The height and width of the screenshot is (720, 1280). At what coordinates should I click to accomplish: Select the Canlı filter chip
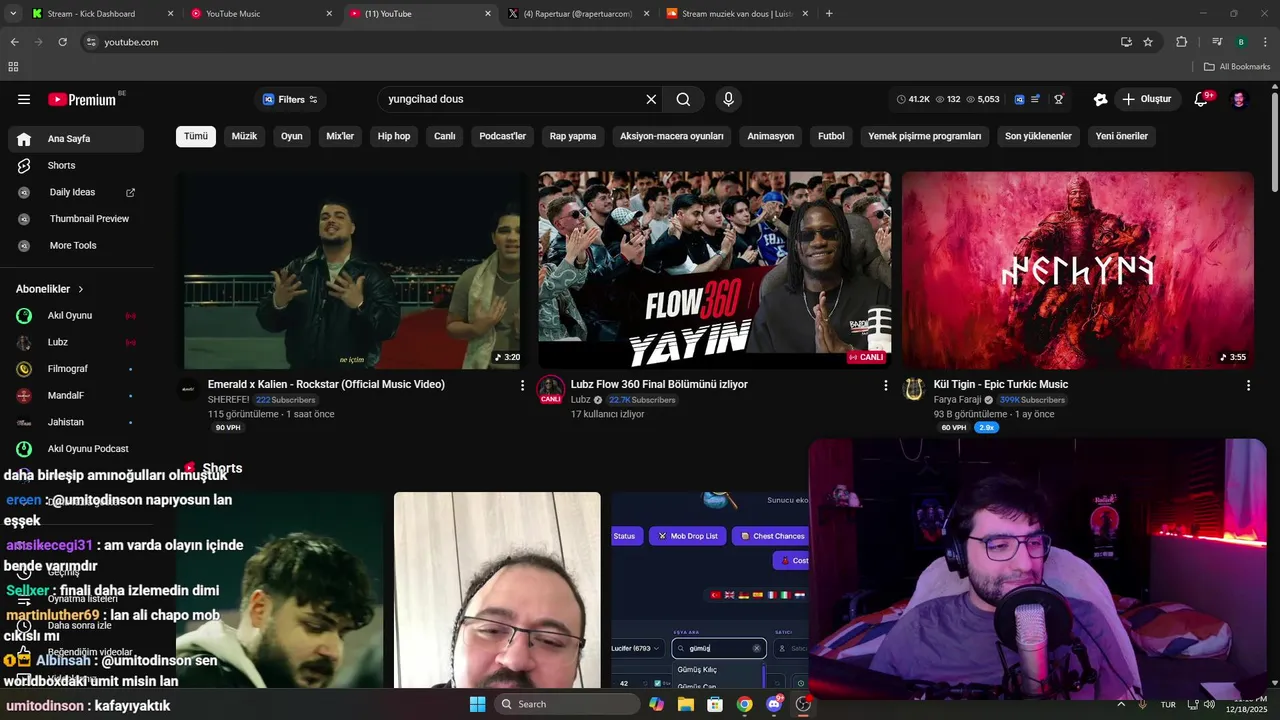445,136
